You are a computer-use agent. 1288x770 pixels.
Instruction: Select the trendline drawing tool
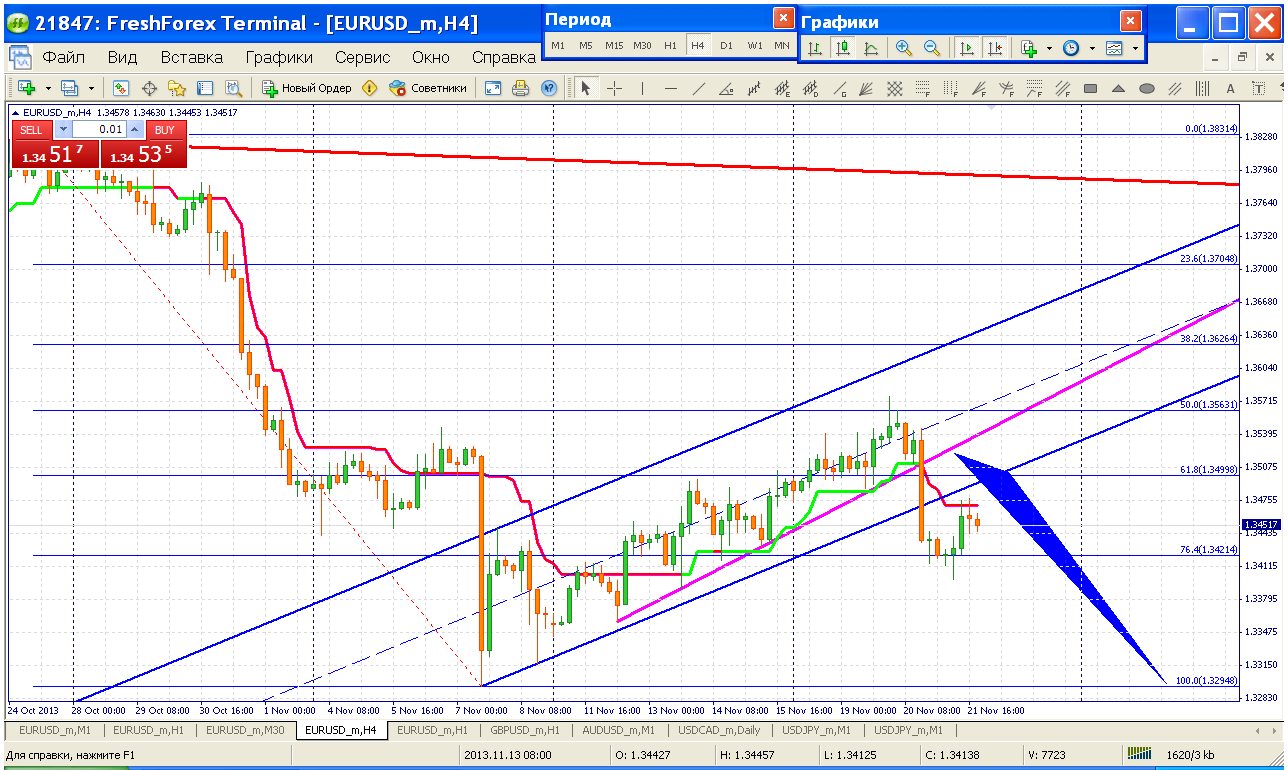coord(699,88)
